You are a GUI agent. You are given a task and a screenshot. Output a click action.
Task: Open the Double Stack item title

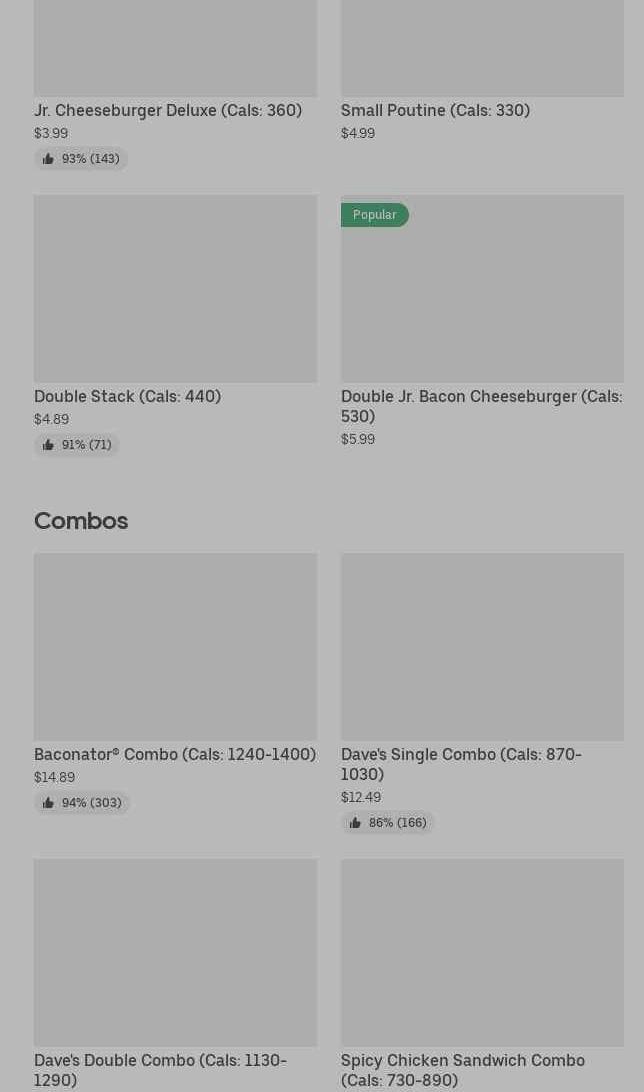click(127, 396)
